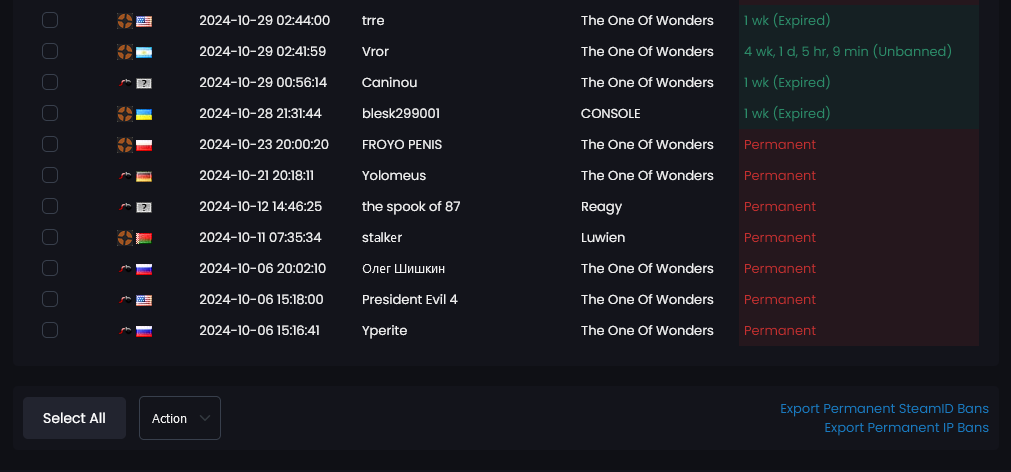Click unknown country flag icon beside Caninou
The height and width of the screenshot is (472, 1011).
(144, 83)
